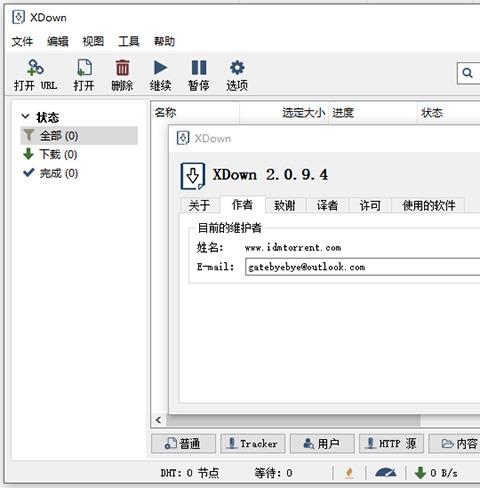Click the green download arrow in status bar

tap(420, 473)
